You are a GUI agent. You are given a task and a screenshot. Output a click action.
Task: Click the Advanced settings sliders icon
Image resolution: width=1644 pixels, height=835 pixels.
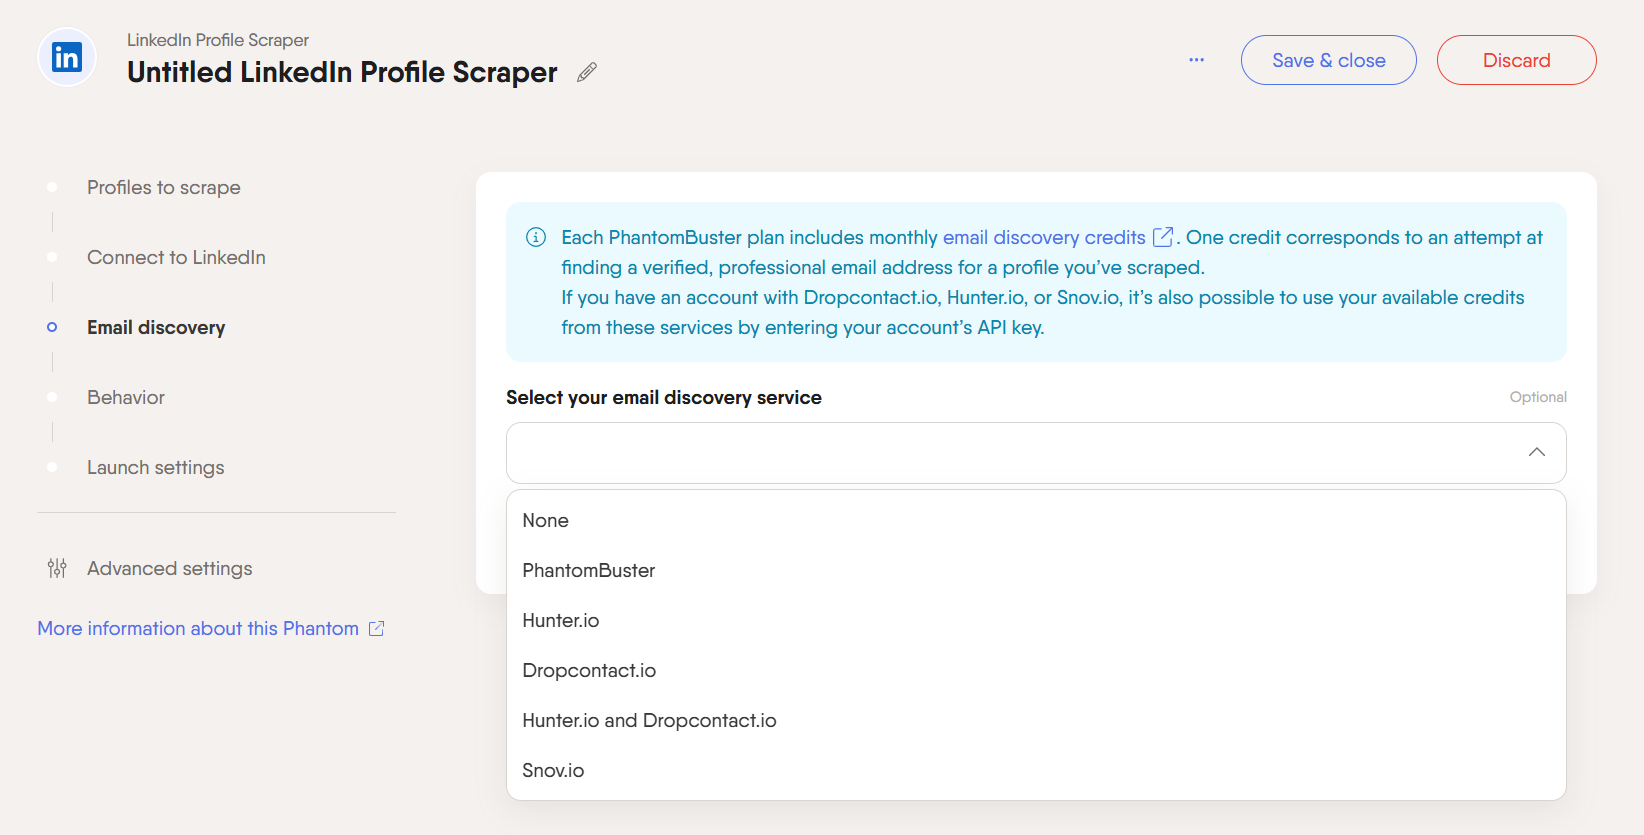click(x=56, y=568)
